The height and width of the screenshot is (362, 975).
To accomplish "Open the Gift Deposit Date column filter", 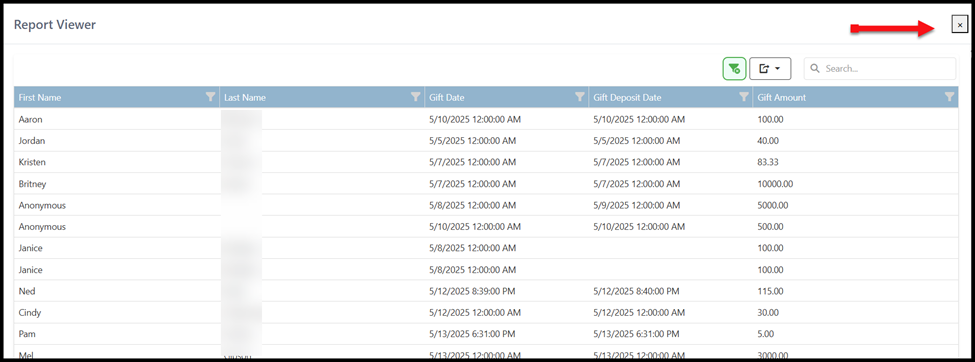I will (x=744, y=97).
